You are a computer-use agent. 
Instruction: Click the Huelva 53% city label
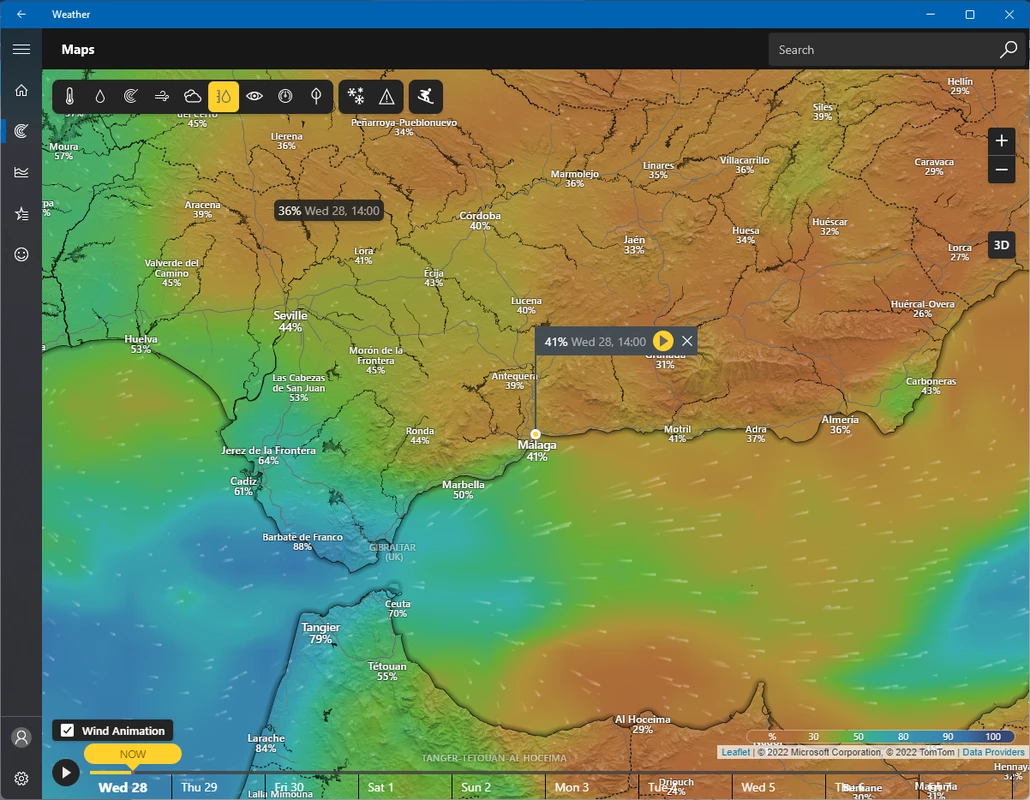141,344
